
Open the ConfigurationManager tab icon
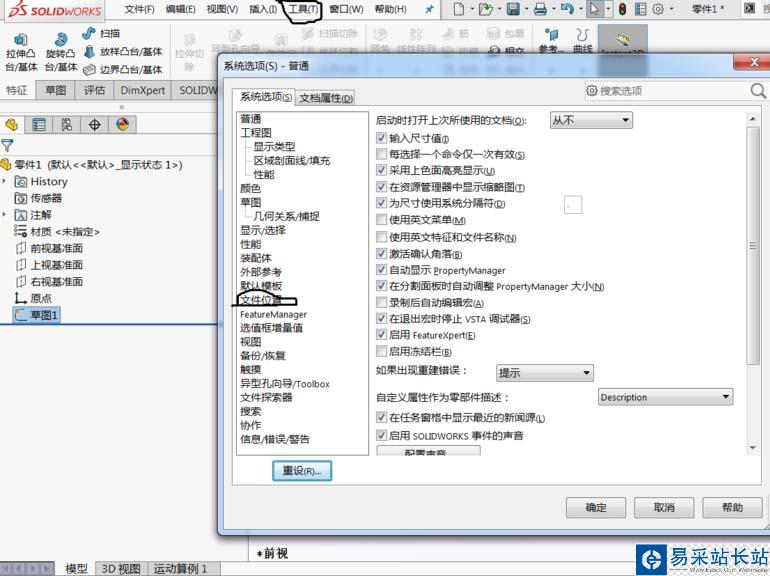pyautogui.click(x=66, y=125)
